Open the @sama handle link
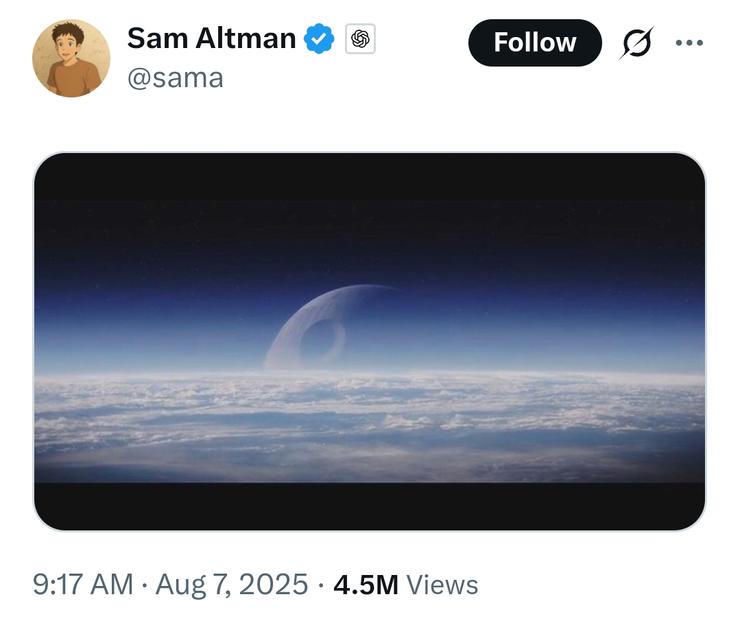Image resolution: width=740 pixels, height=634 pixels. coord(175,77)
